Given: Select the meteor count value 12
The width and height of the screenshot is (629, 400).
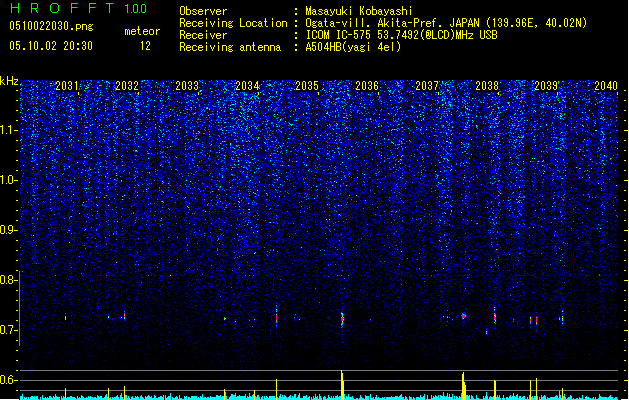Looking at the screenshot, I should (x=145, y=46).
